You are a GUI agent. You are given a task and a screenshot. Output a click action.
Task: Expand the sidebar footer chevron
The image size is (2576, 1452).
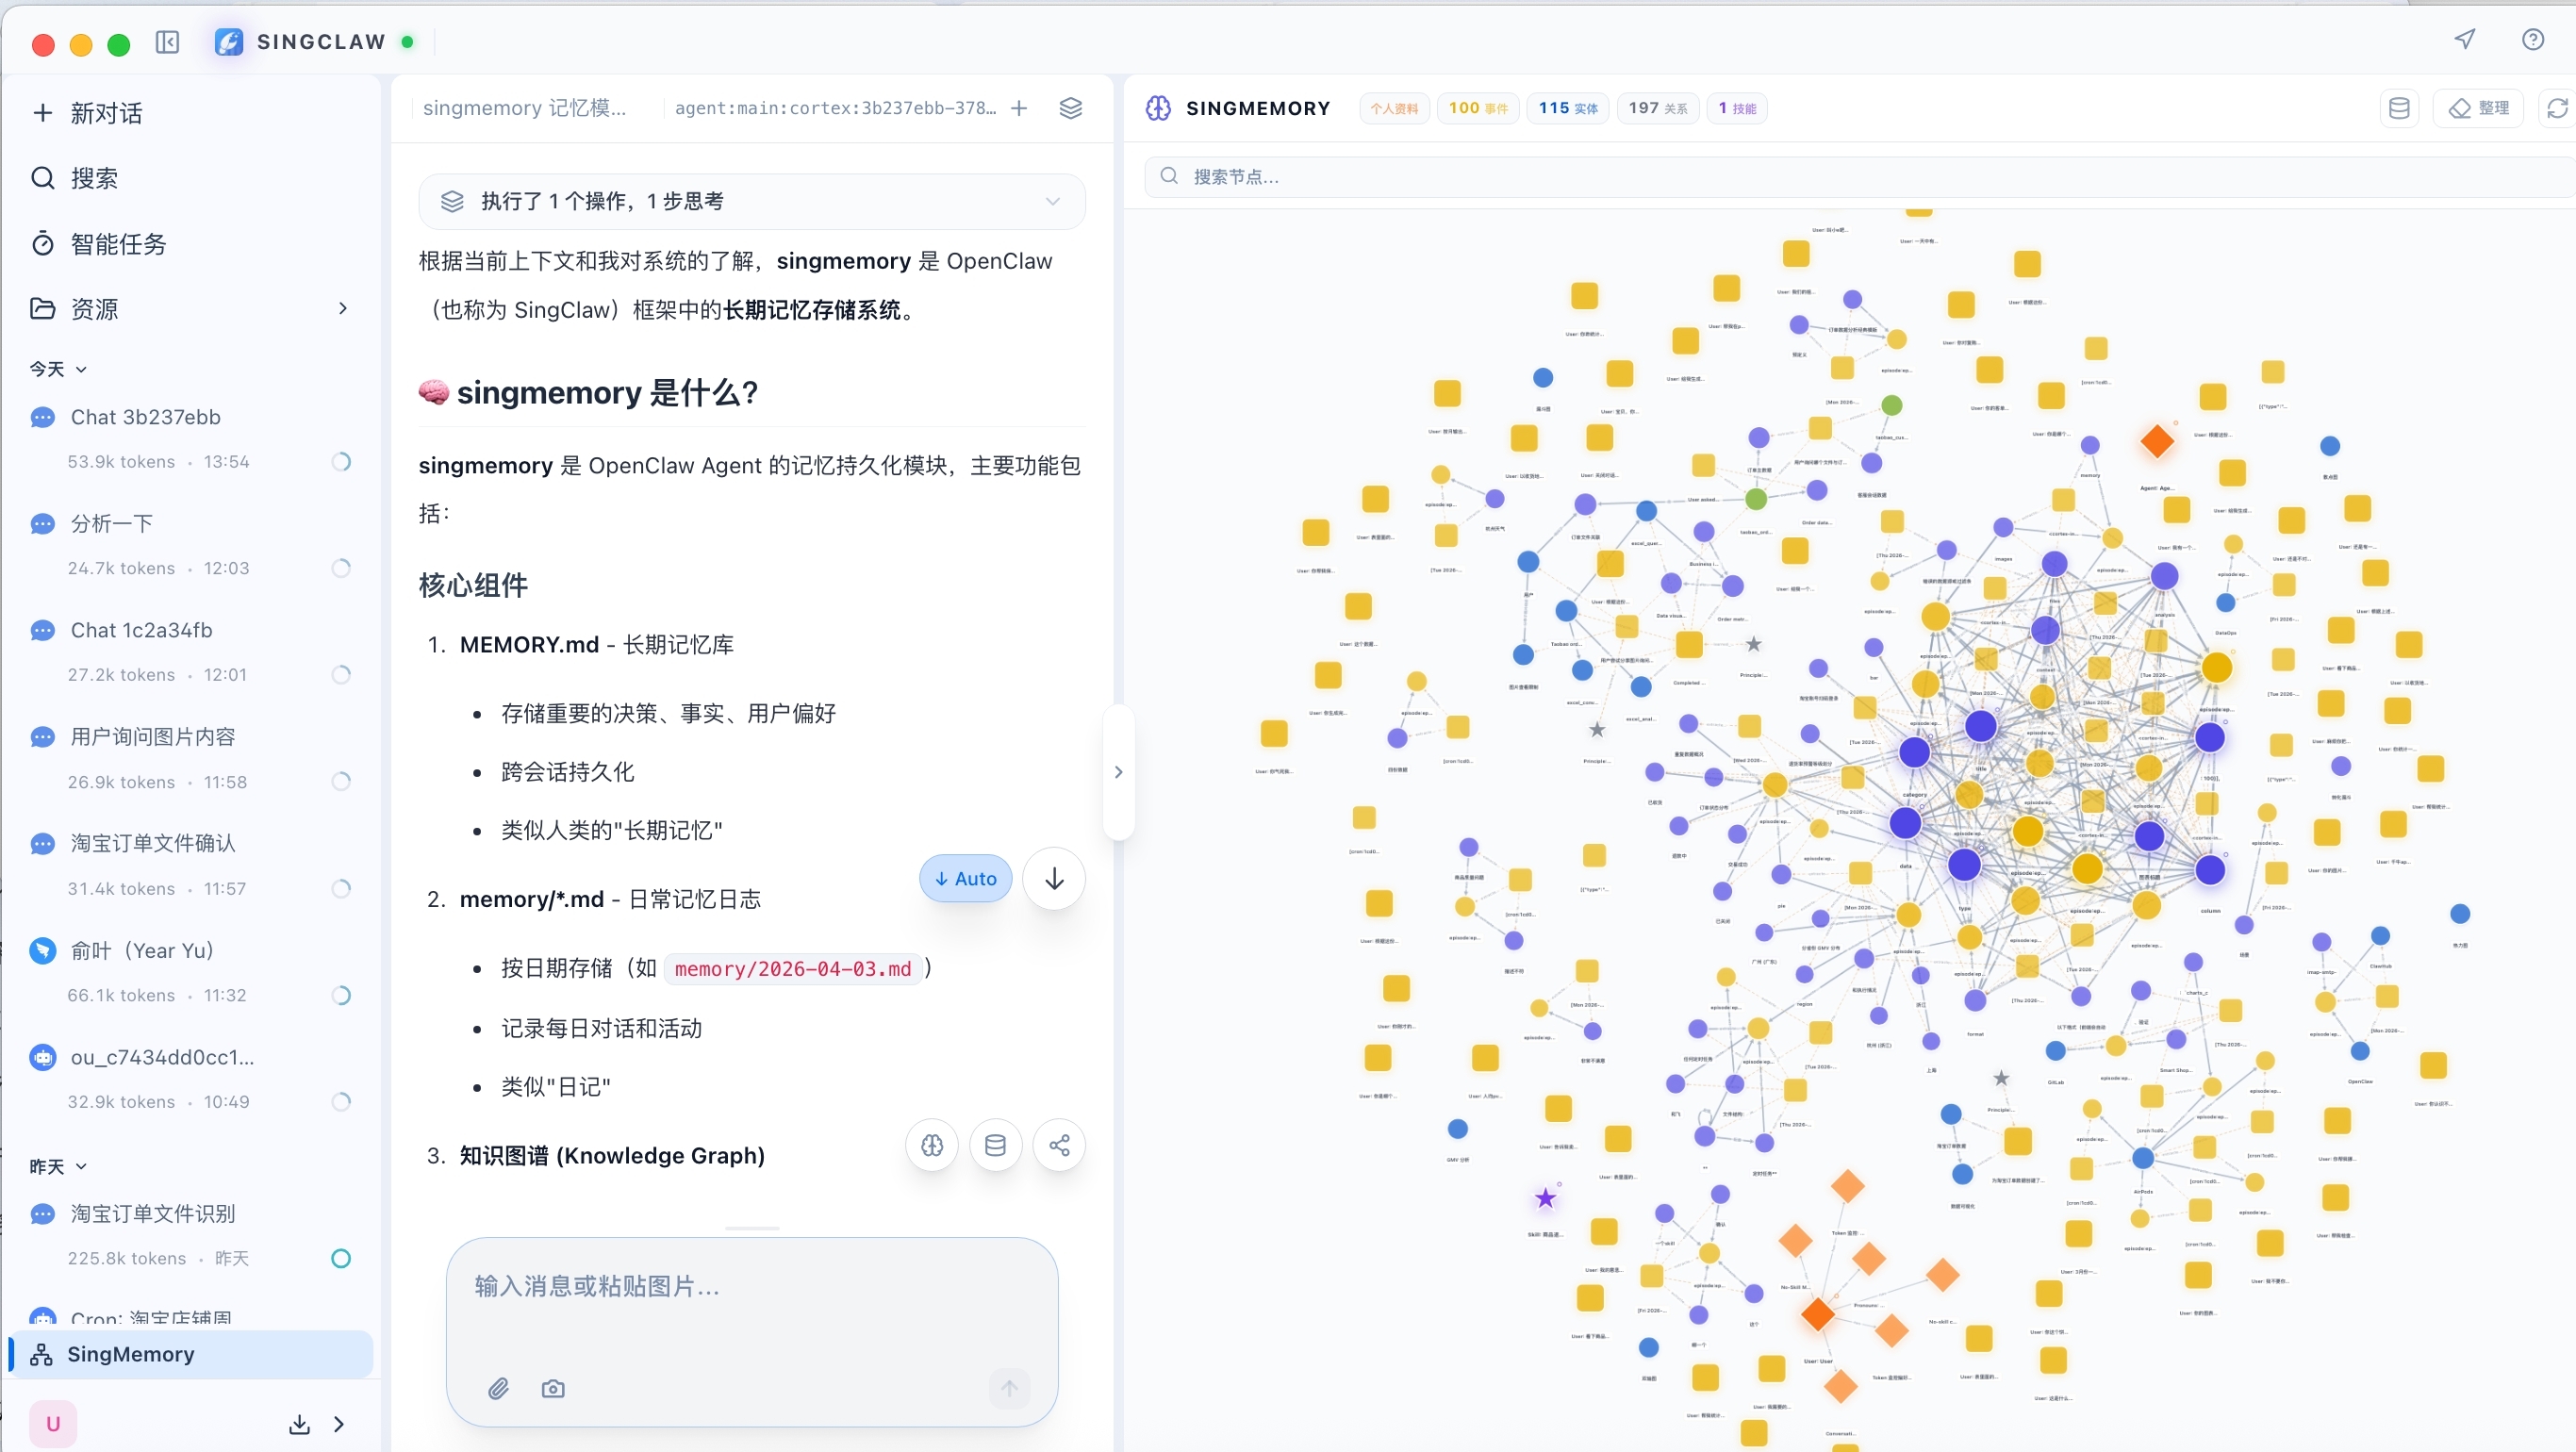[x=339, y=1424]
